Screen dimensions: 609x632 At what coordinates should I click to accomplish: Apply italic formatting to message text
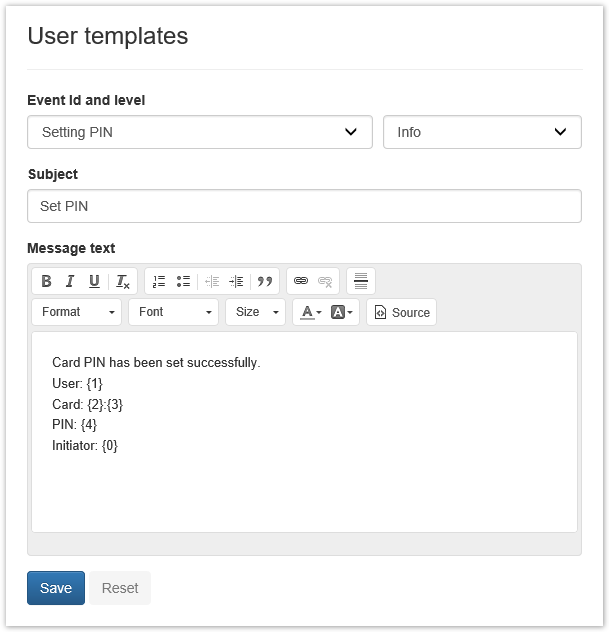(x=70, y=281)
